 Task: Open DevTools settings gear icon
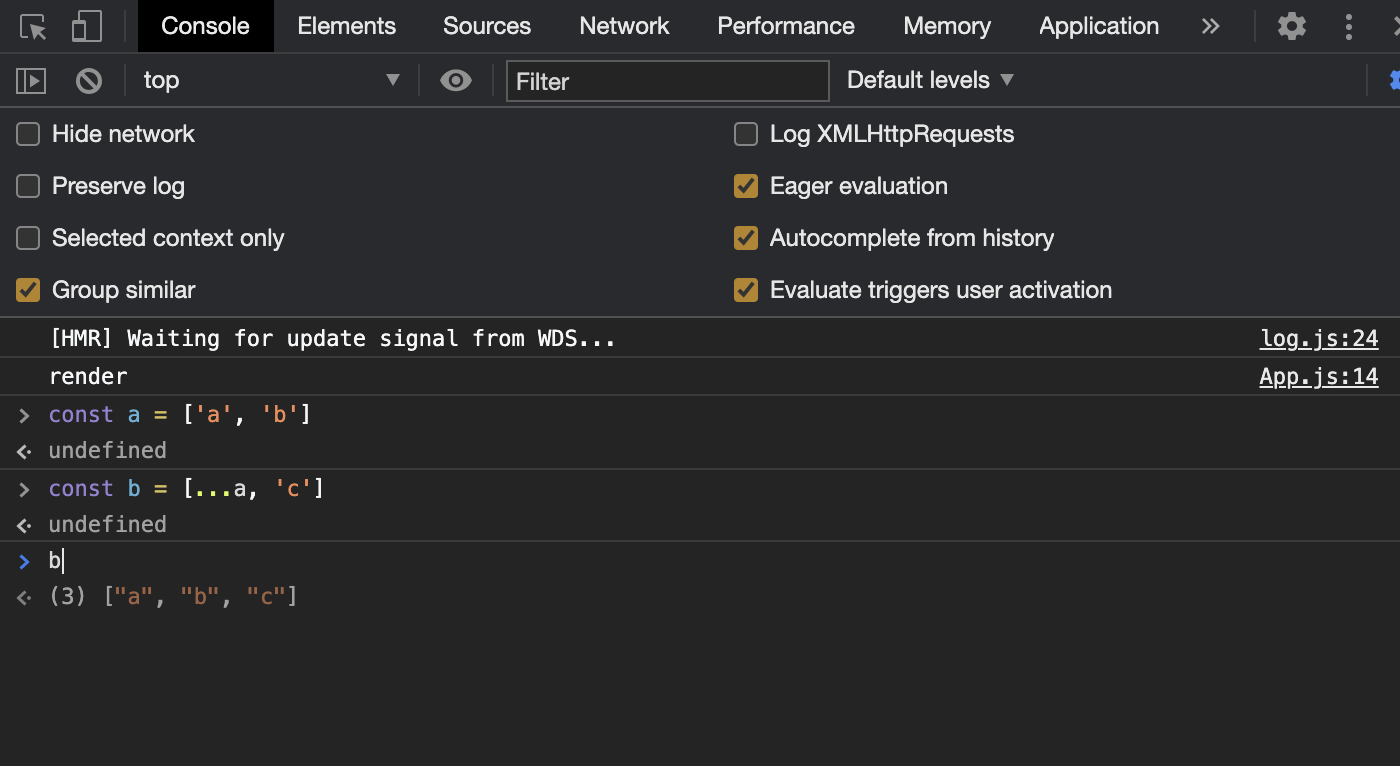[x=1292, y=26]
